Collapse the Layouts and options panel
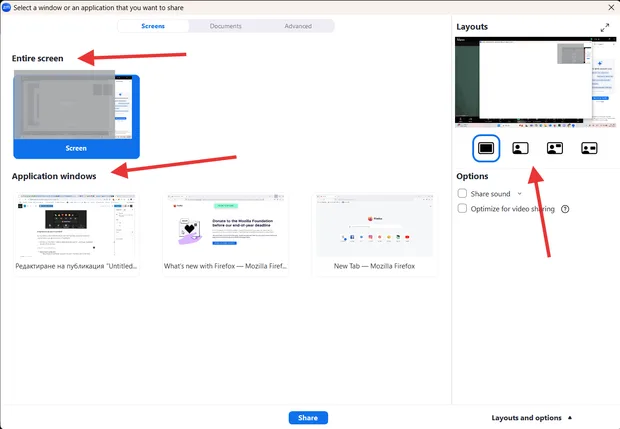The height and width of the screenshot is (429, 620). (x=532, y=418)
